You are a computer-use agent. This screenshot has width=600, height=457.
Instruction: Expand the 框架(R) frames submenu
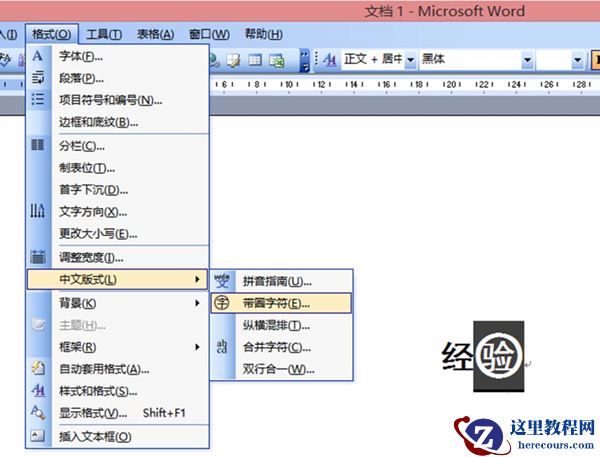(117, 347)
